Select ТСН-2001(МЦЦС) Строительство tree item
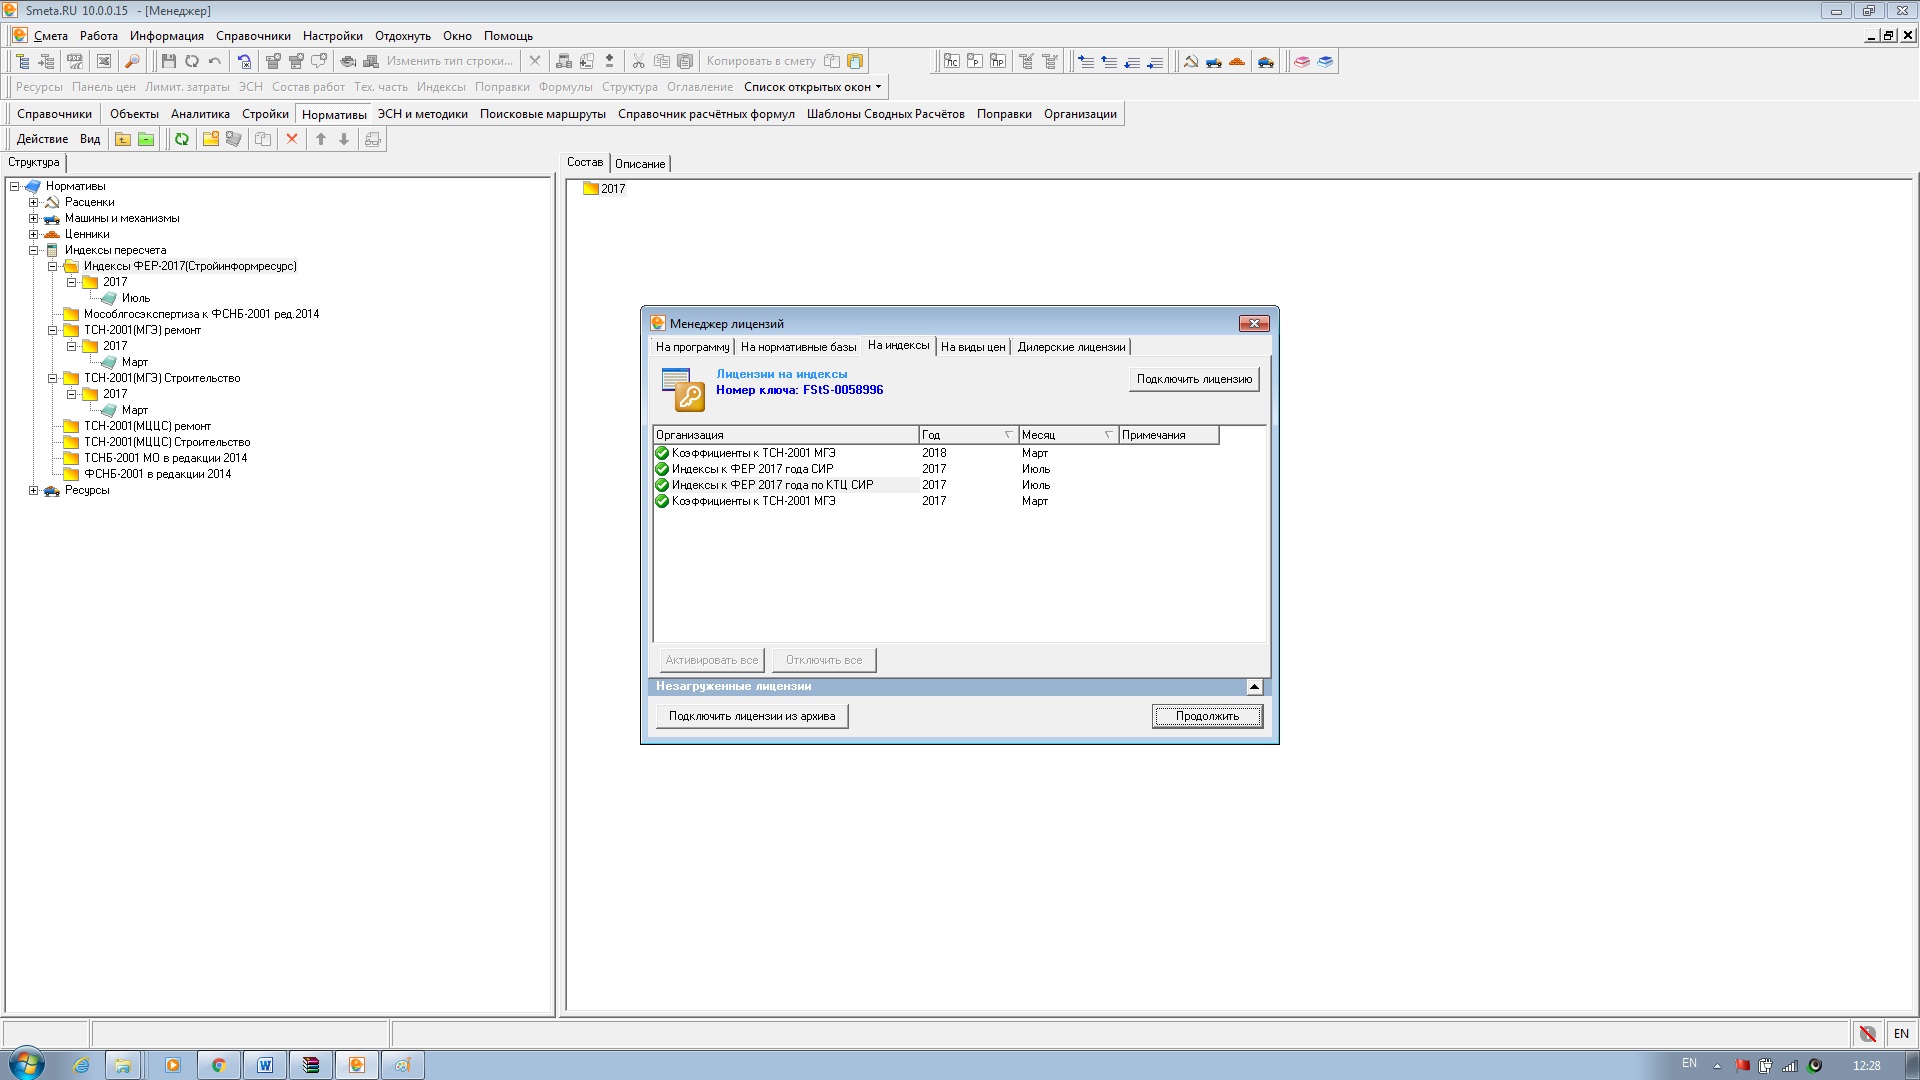This screenshot has height=1080, width=1920. click(167, 442)
